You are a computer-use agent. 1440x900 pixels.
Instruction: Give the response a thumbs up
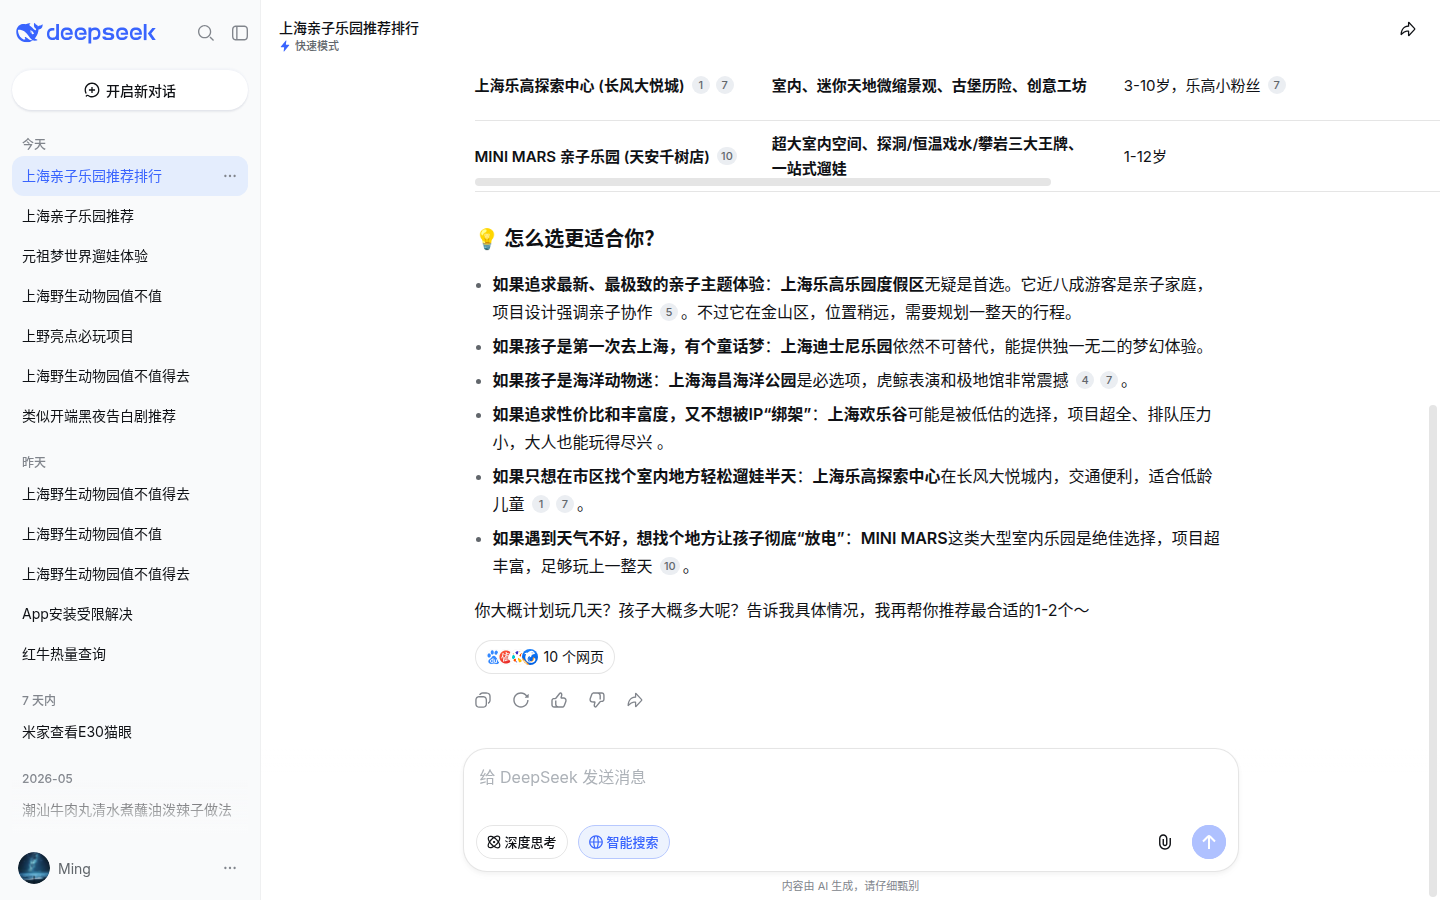559,700
